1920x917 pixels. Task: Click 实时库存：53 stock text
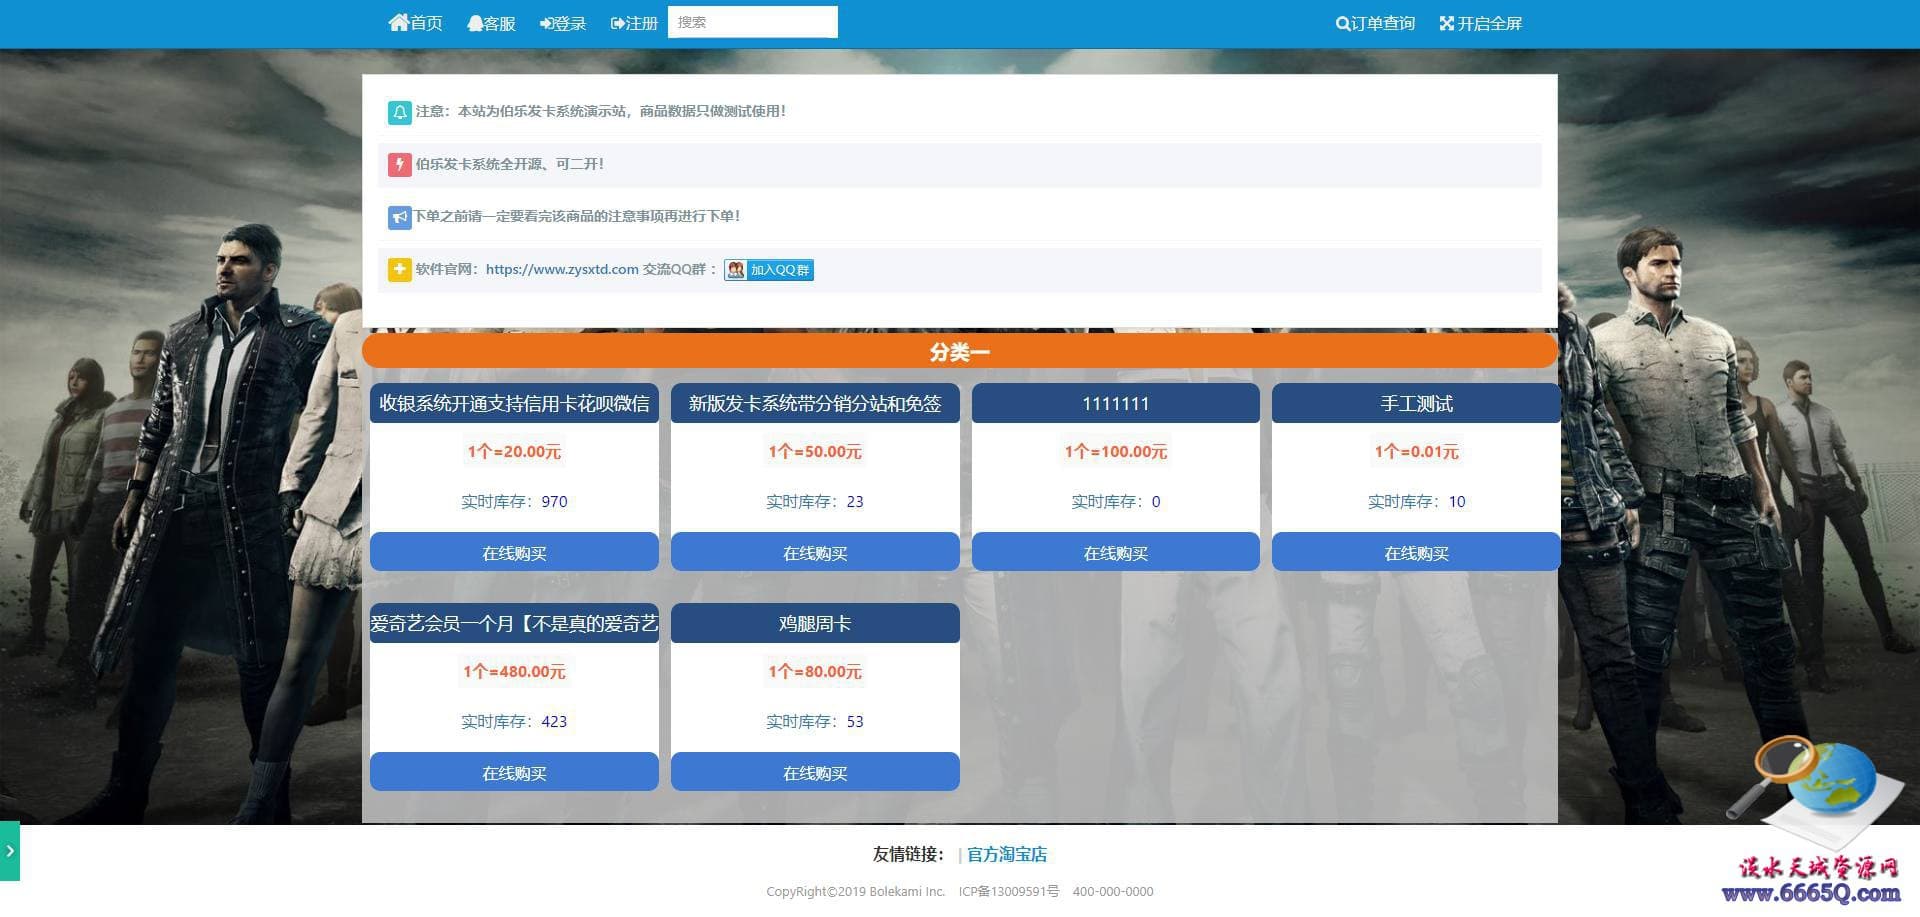click(815, 721)
